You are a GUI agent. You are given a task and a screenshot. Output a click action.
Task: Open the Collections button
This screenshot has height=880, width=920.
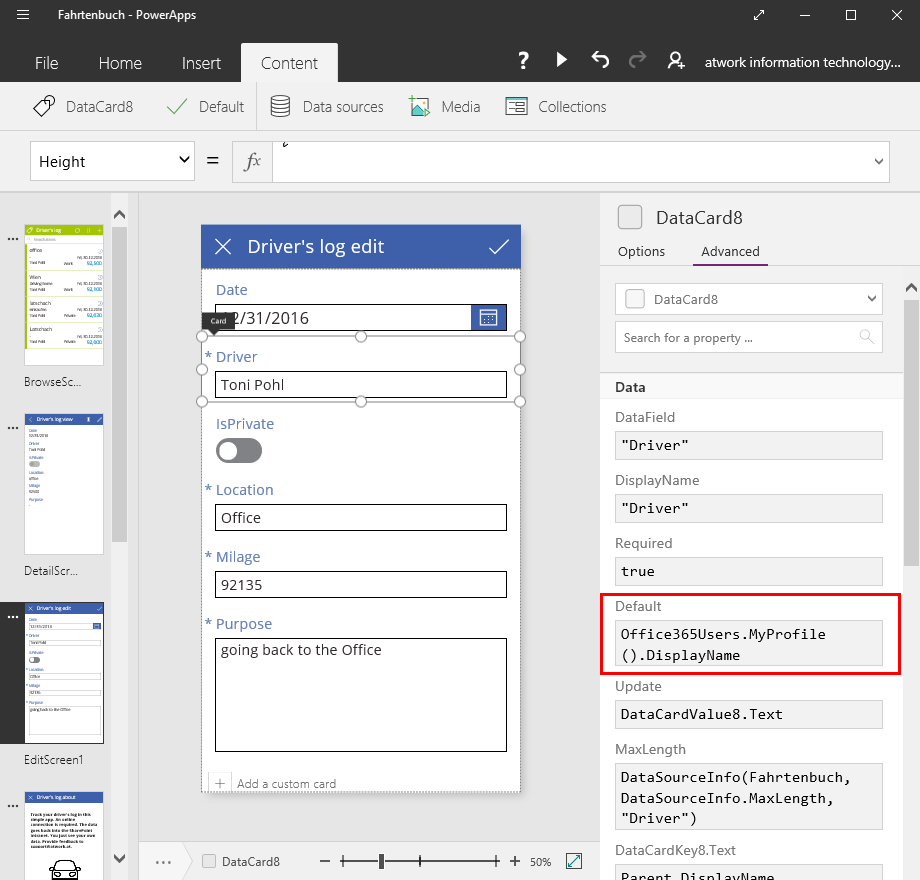[x=556, y=107]
